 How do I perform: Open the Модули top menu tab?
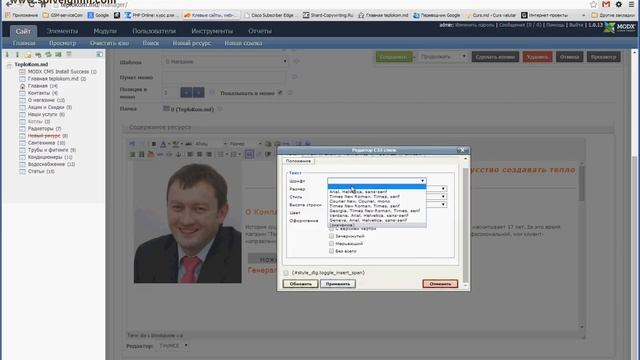105,31
